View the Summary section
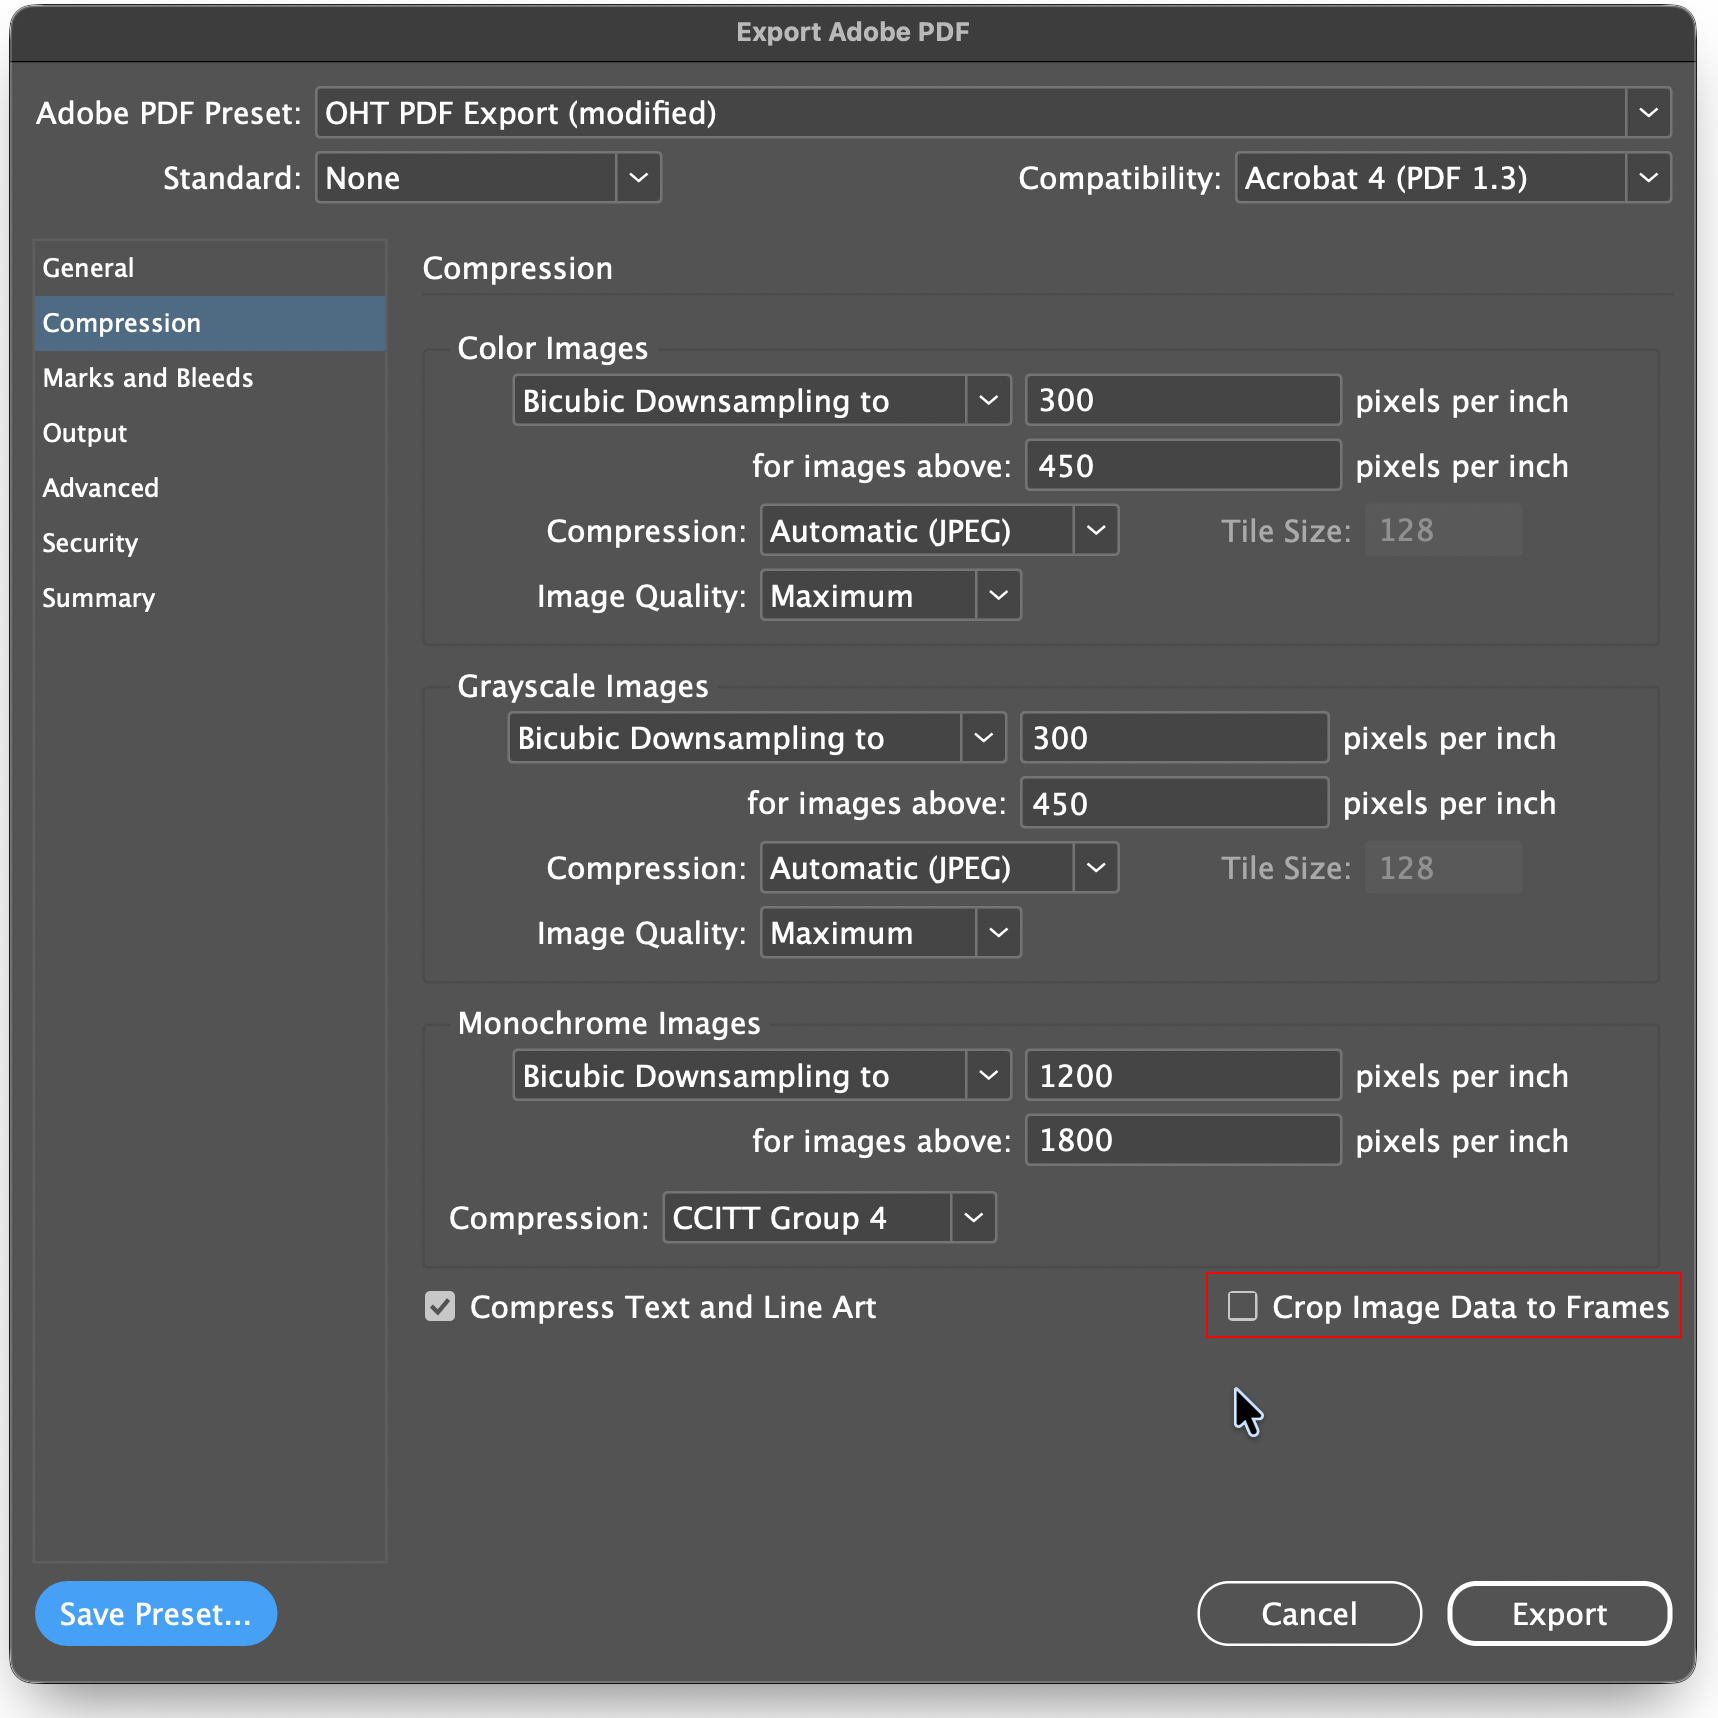The width and height of the screenshot is (1718, 1718). click(x=98, y=598)
